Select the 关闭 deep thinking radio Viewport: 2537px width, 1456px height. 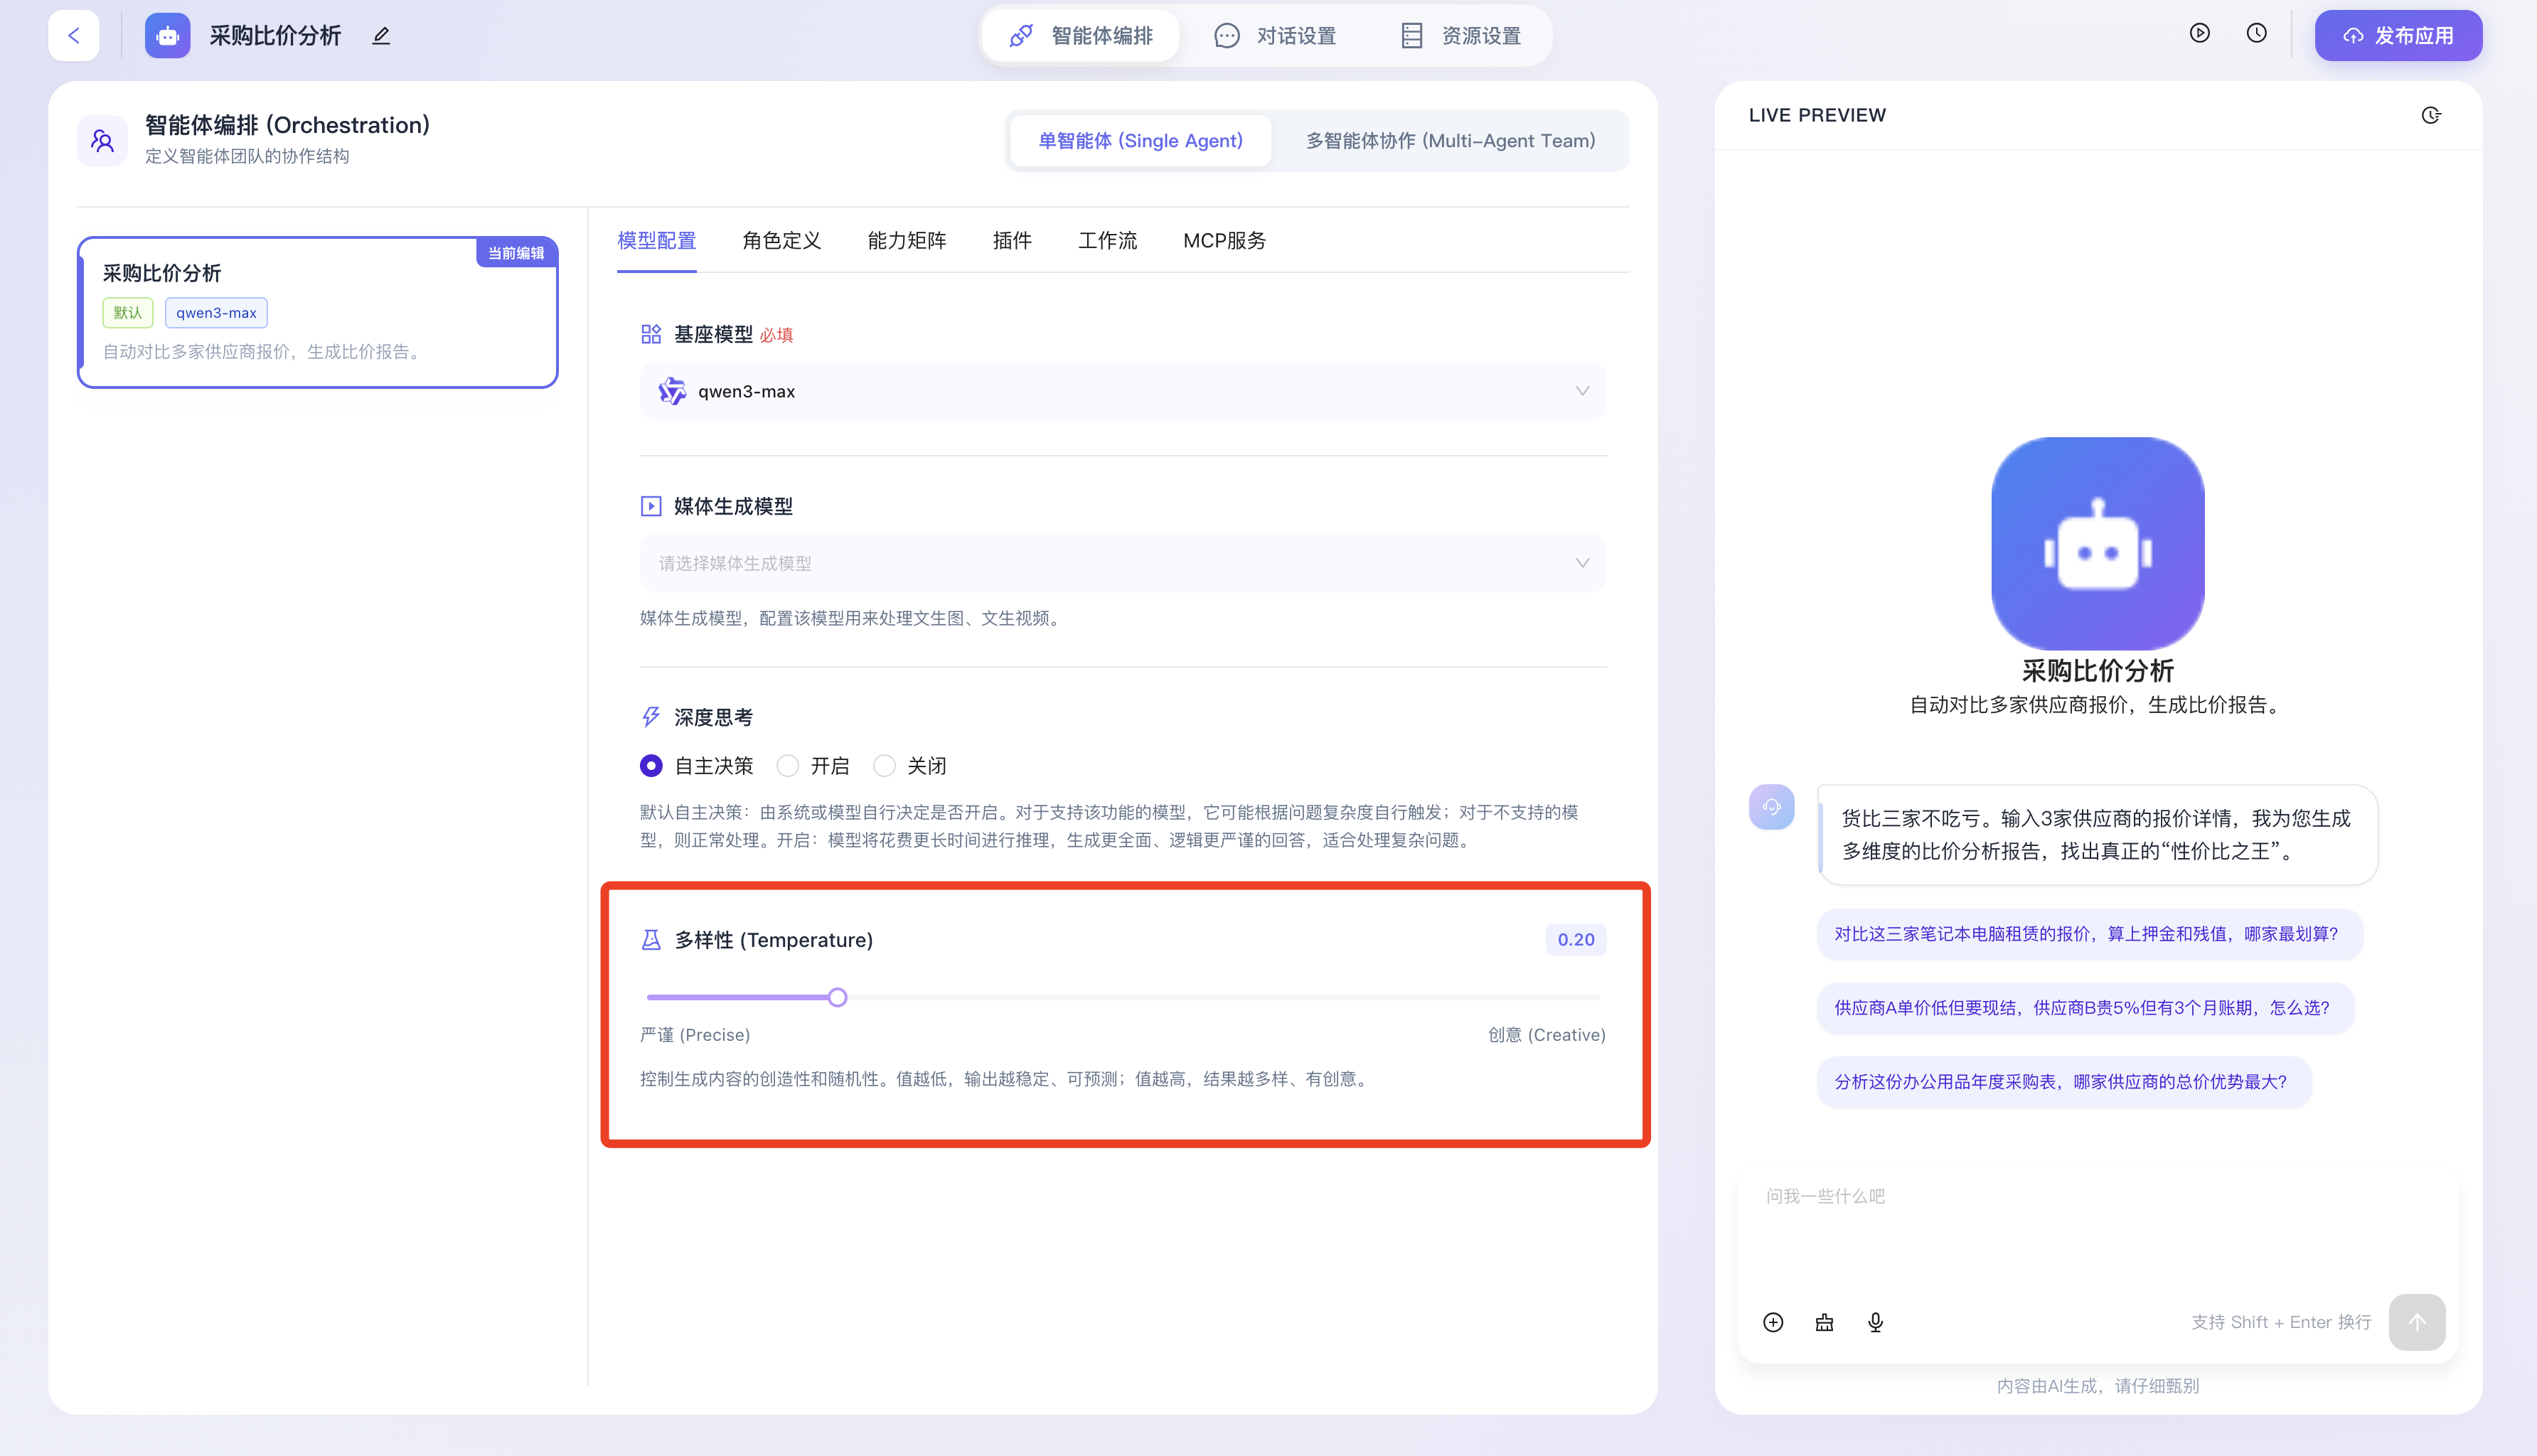click(884, 766)
